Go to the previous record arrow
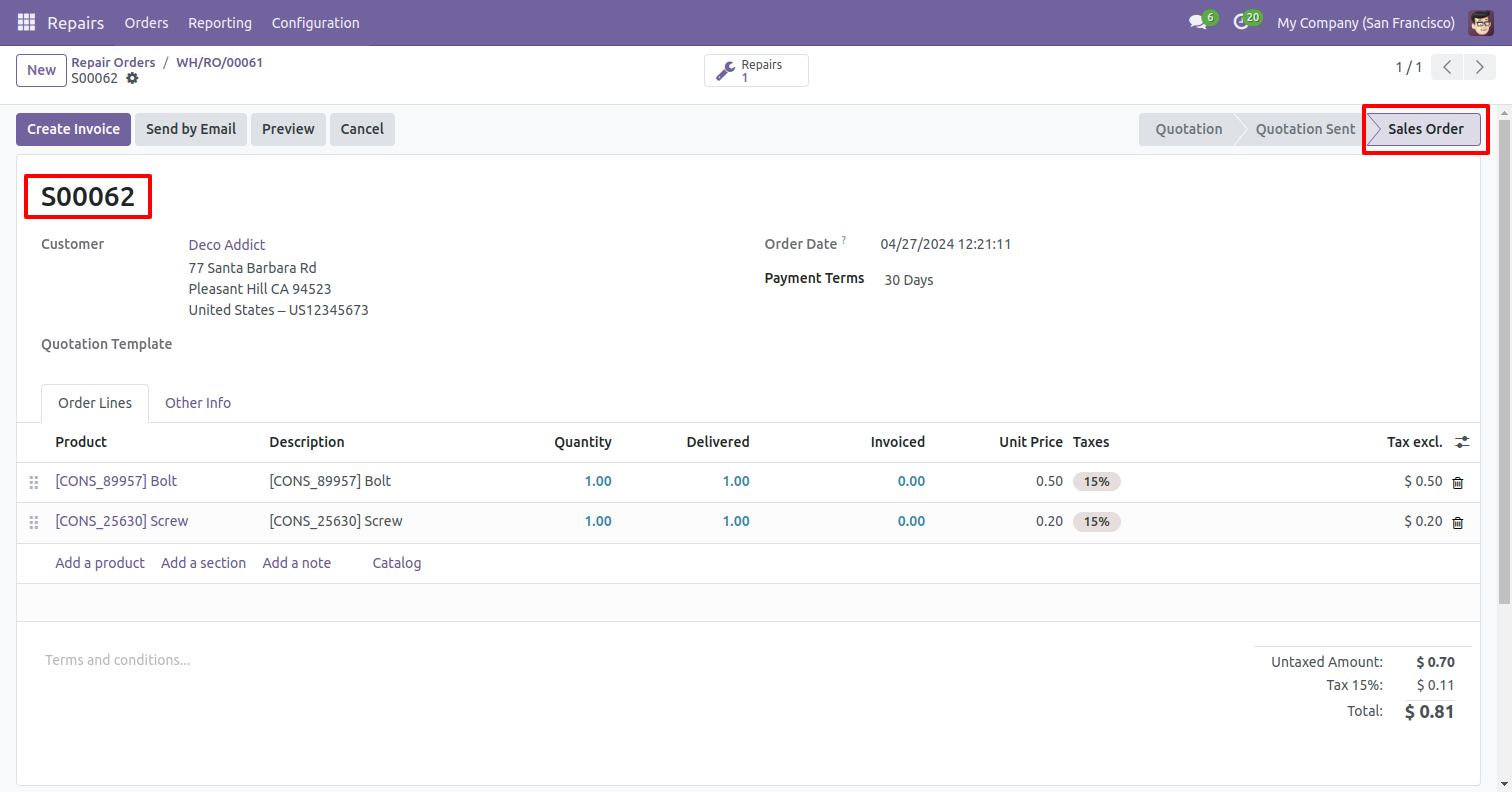Screen dimensions: 1512x792 point(1447,68)
